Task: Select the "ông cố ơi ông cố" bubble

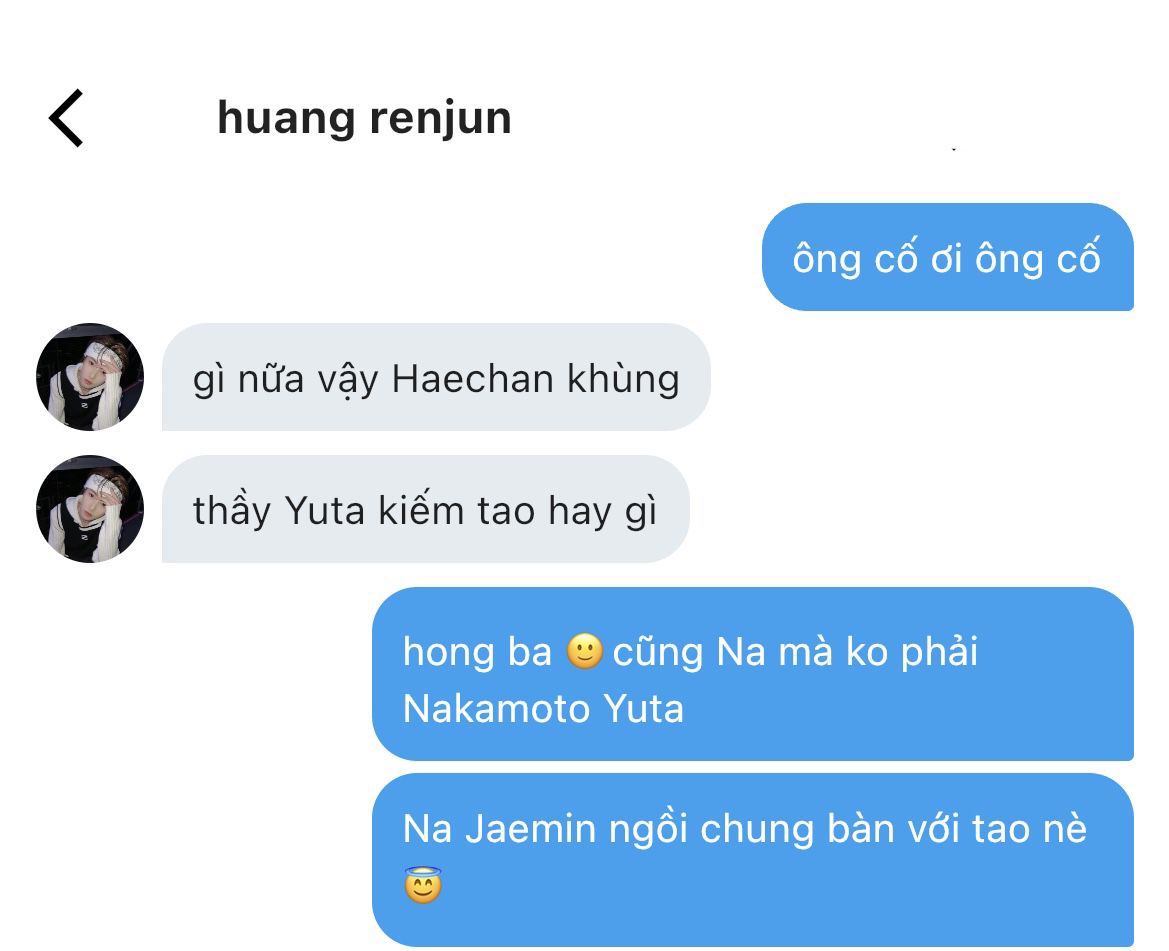Action: tap(948, 257)
